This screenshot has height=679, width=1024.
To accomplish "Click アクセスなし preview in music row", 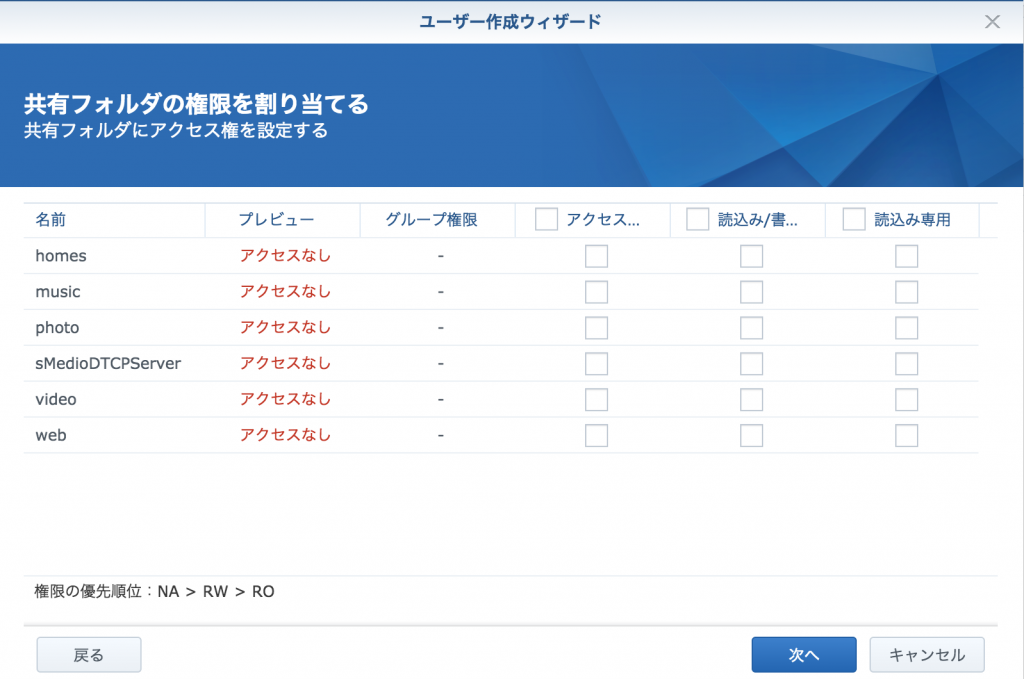I will [285, 292].
